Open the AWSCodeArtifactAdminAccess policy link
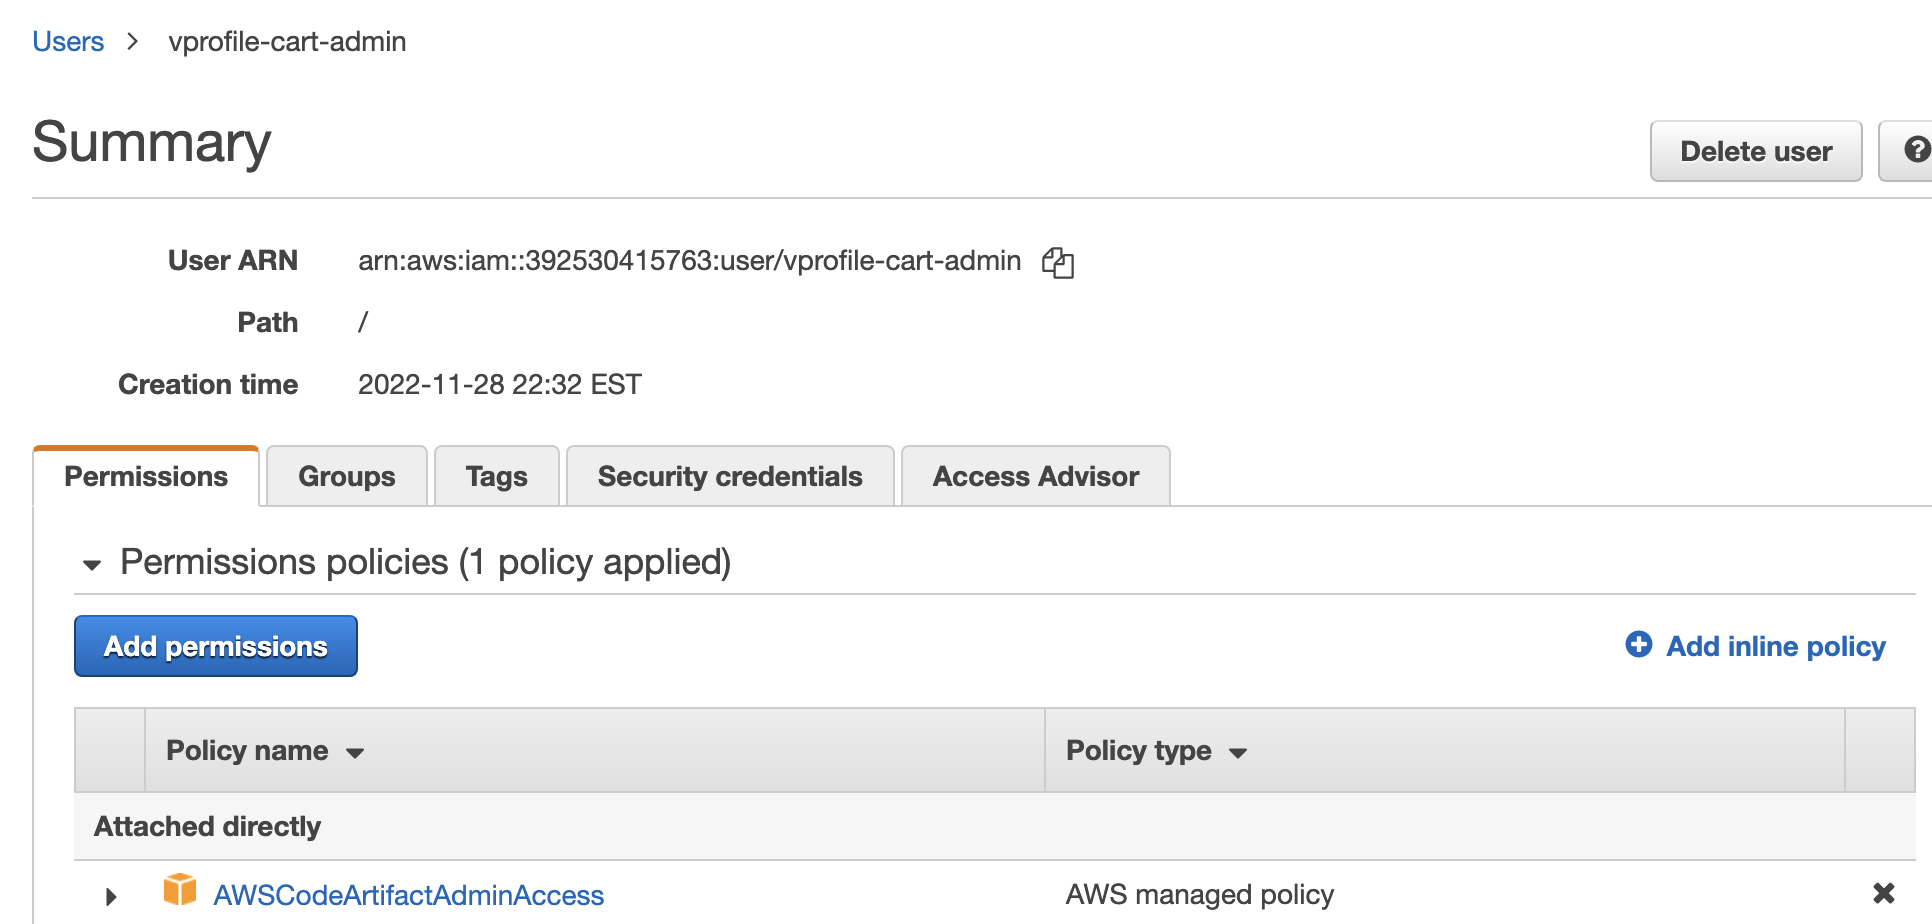The height and width of the screenshot is (924, 1932). pos(409,895)
